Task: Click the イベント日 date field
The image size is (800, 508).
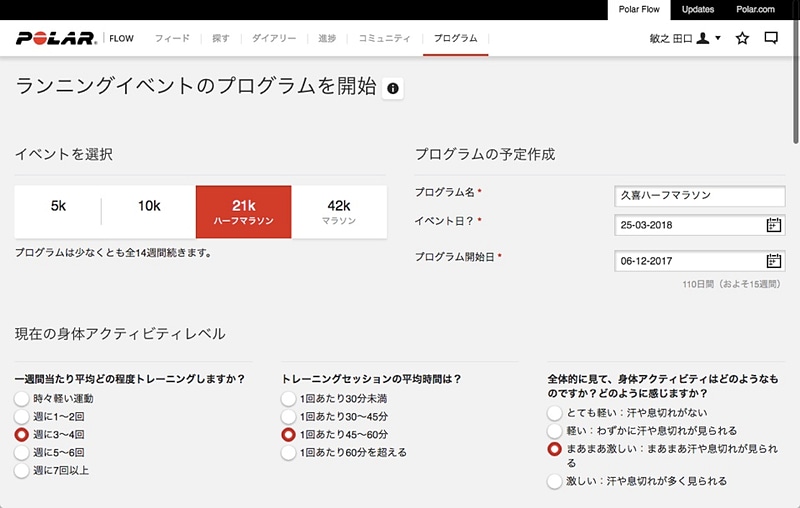Action: tap(699, 225)
